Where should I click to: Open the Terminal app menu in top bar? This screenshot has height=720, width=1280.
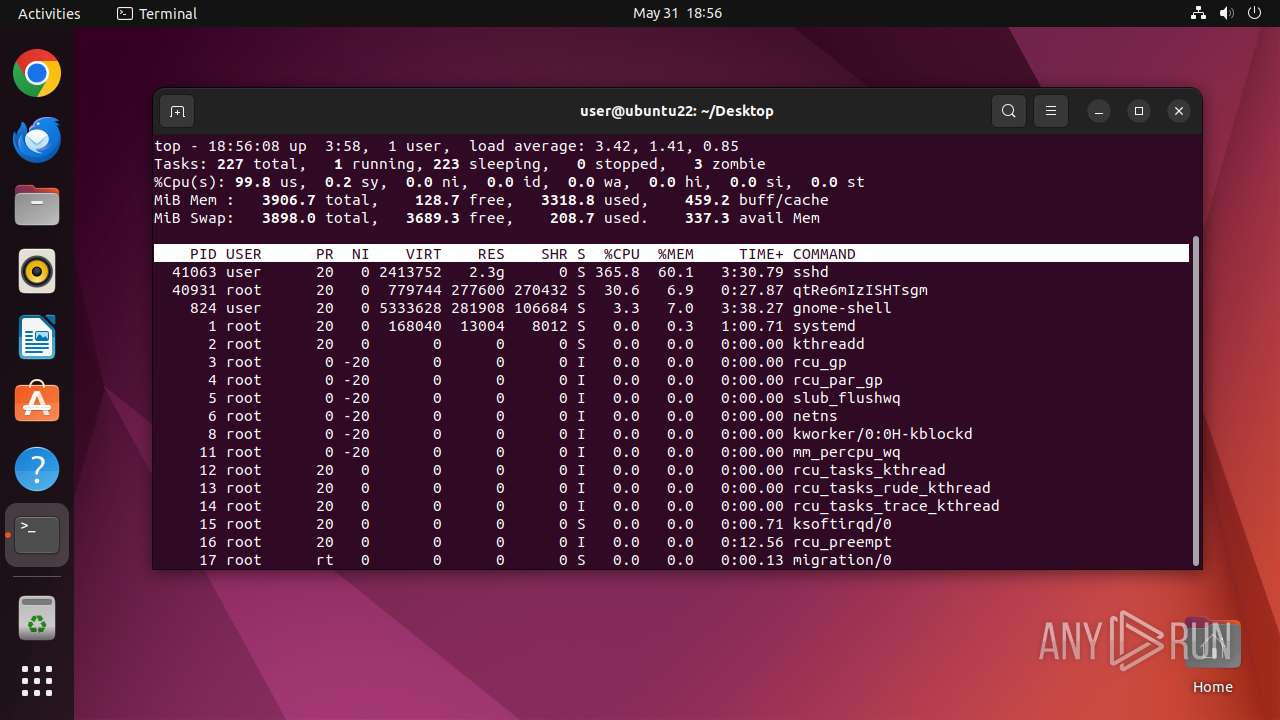(x=157, y=14)
